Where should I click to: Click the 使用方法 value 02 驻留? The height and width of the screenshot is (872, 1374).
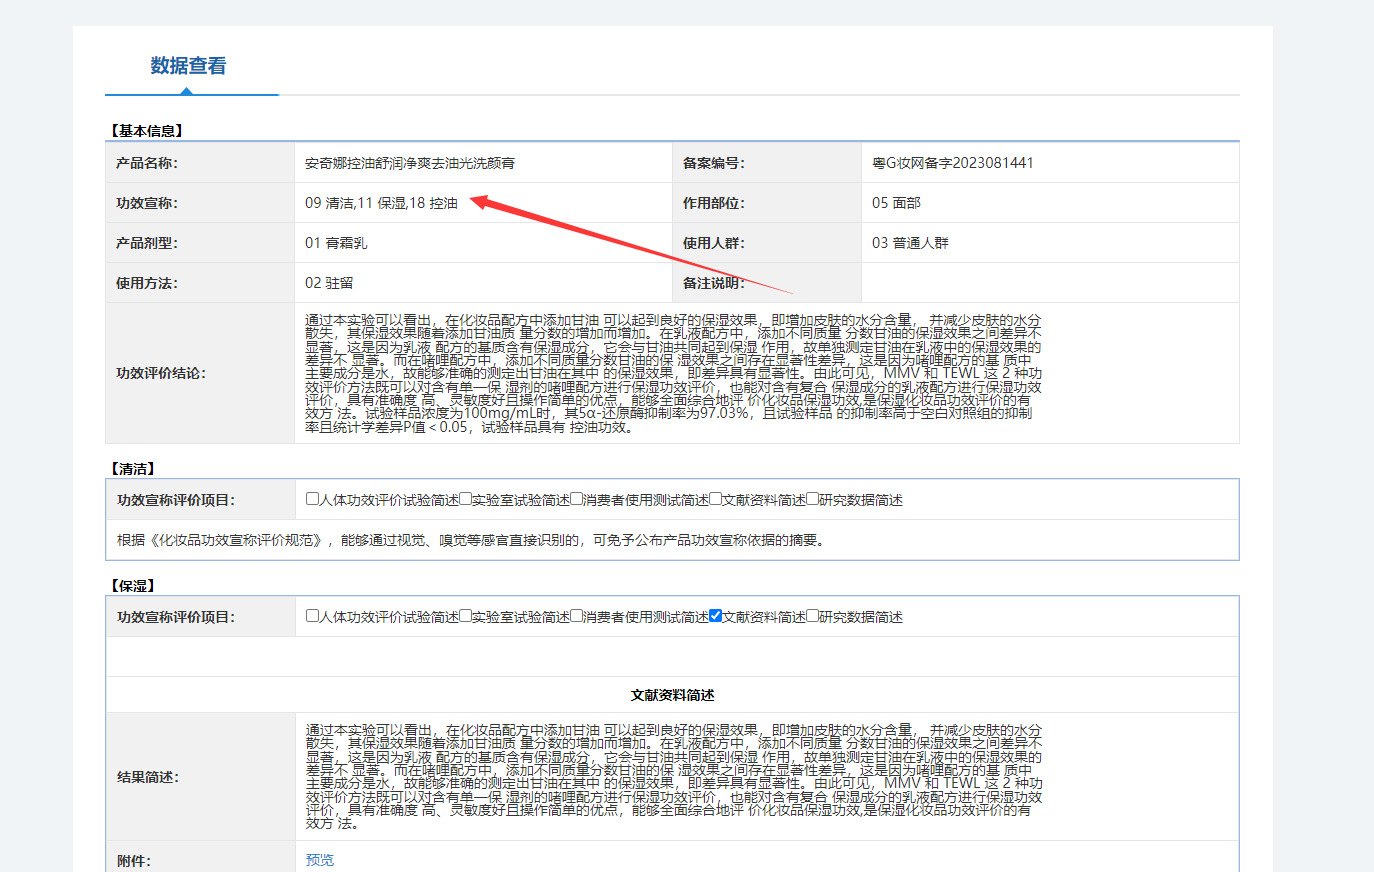point(329,283)
